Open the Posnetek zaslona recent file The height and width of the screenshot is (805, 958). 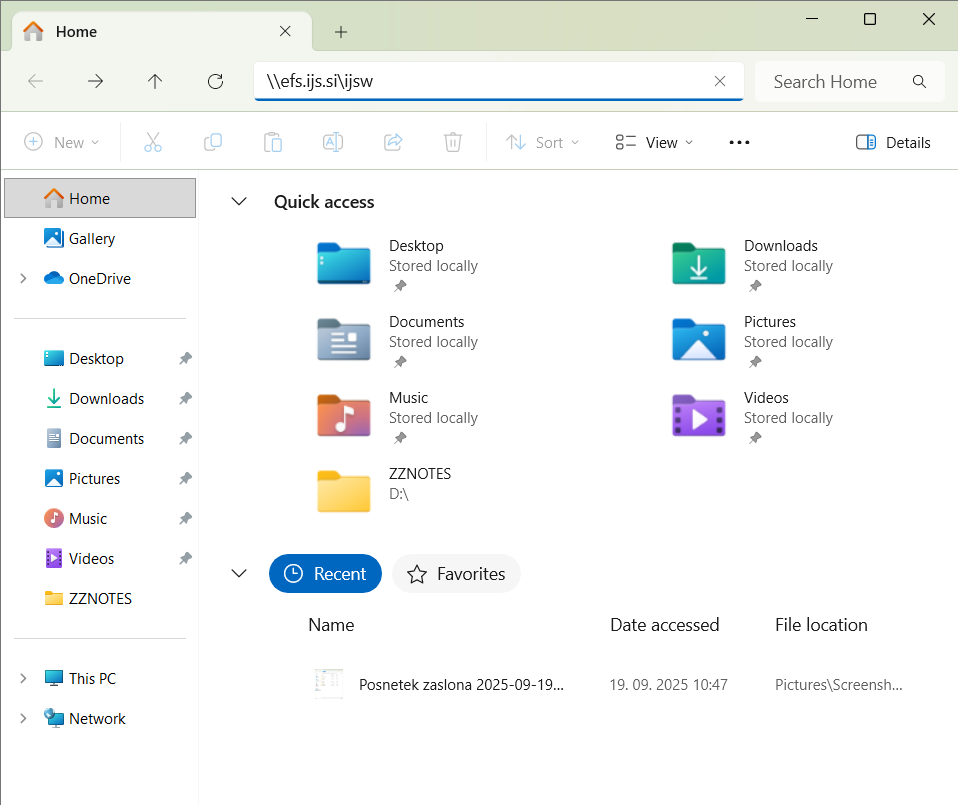pos(461,685)
